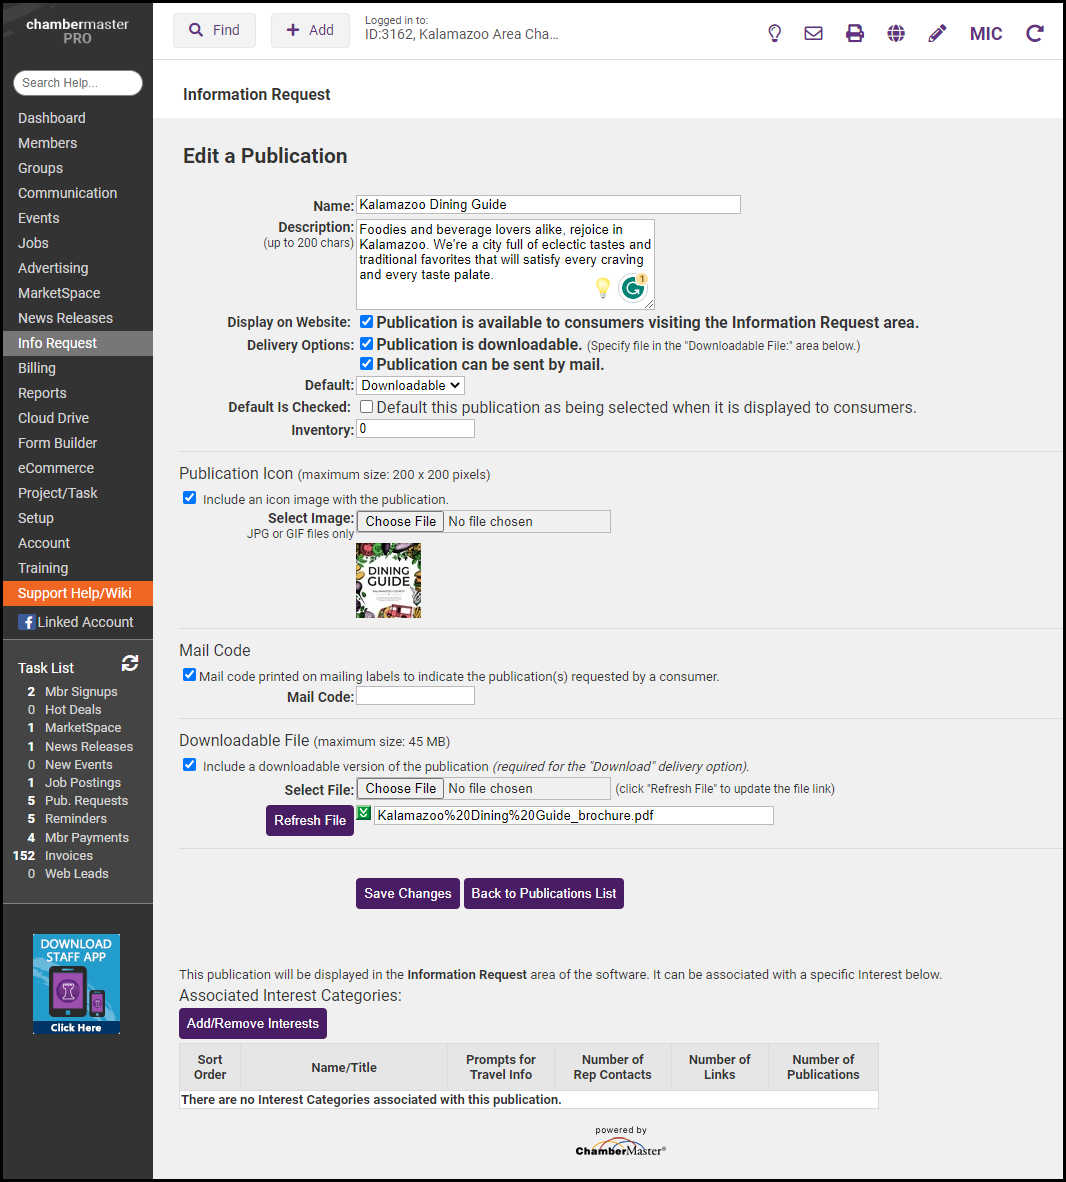This screenshot has height=1182, width=1066.
Task: Open eCommerce in sidebar
Action: (x=56, y=468)
